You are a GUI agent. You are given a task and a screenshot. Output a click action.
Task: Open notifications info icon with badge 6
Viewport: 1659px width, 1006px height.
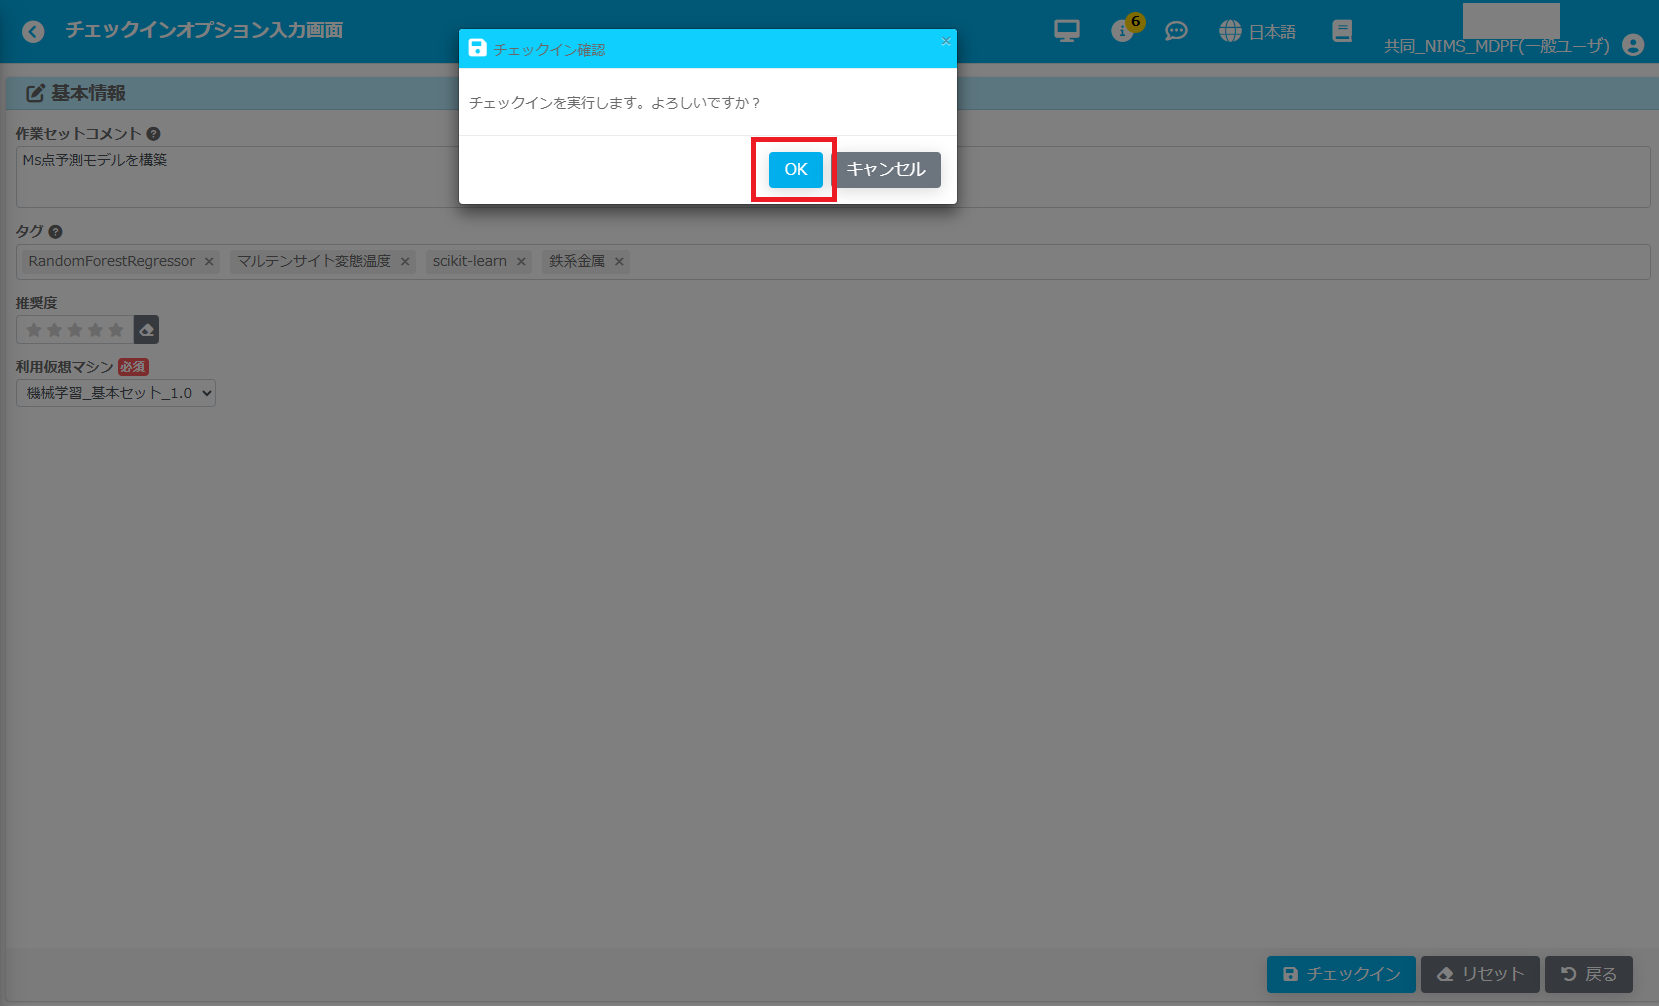click(1123, 31)
